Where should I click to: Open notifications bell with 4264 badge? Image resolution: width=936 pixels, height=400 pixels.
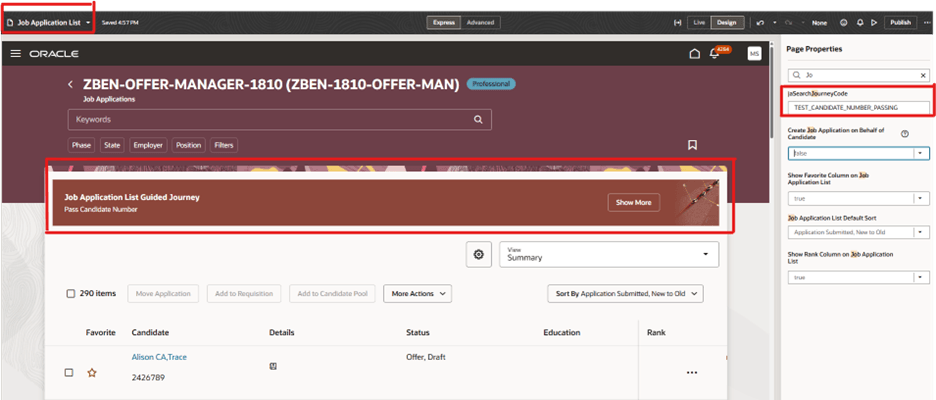tap(715, 54)
